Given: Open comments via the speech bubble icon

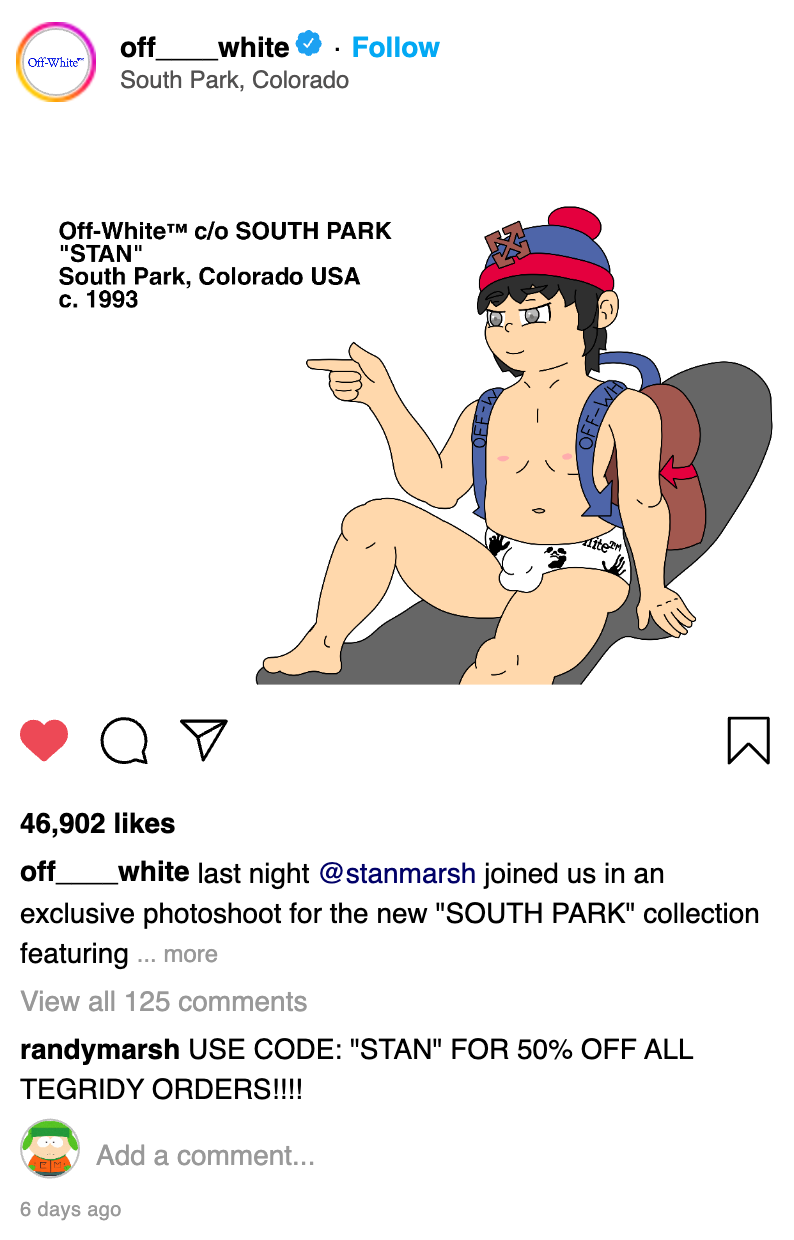Looking at the screenshot, I should (125, 741).
